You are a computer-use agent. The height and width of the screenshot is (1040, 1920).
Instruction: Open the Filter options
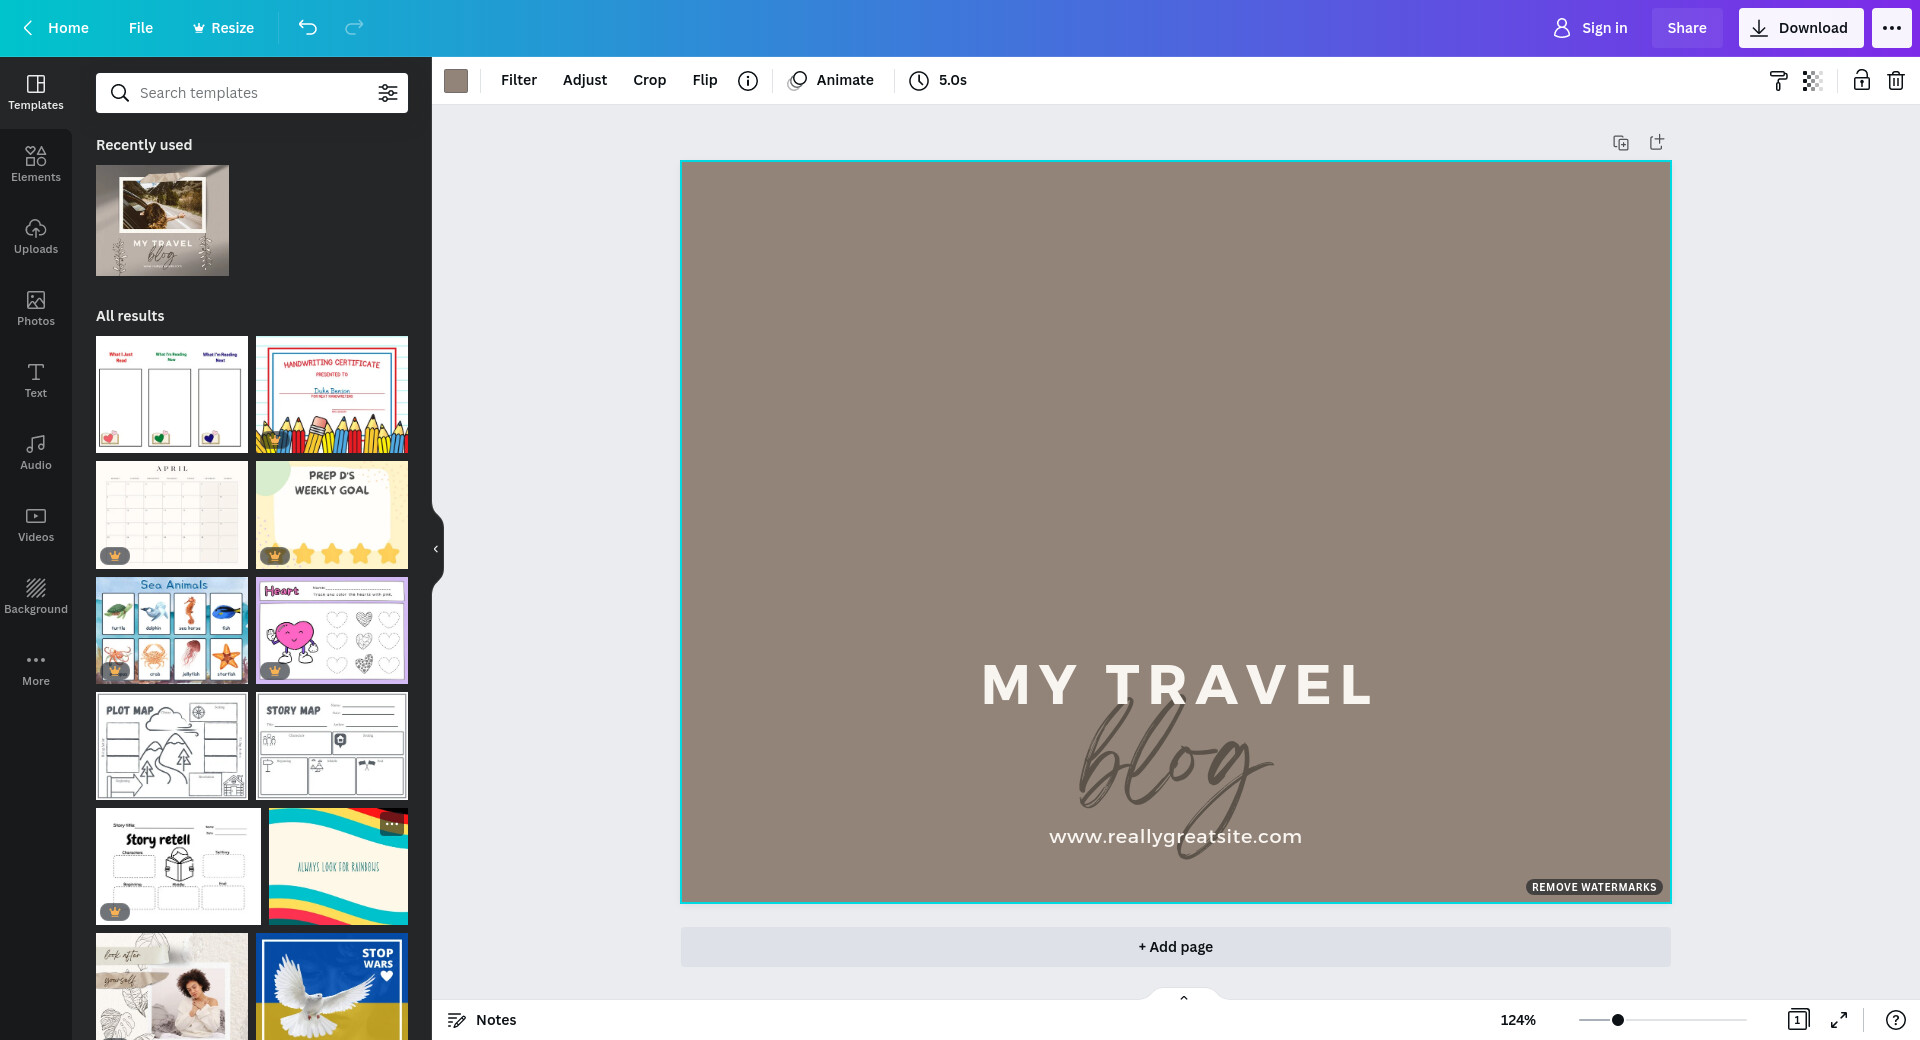[518, 80]
